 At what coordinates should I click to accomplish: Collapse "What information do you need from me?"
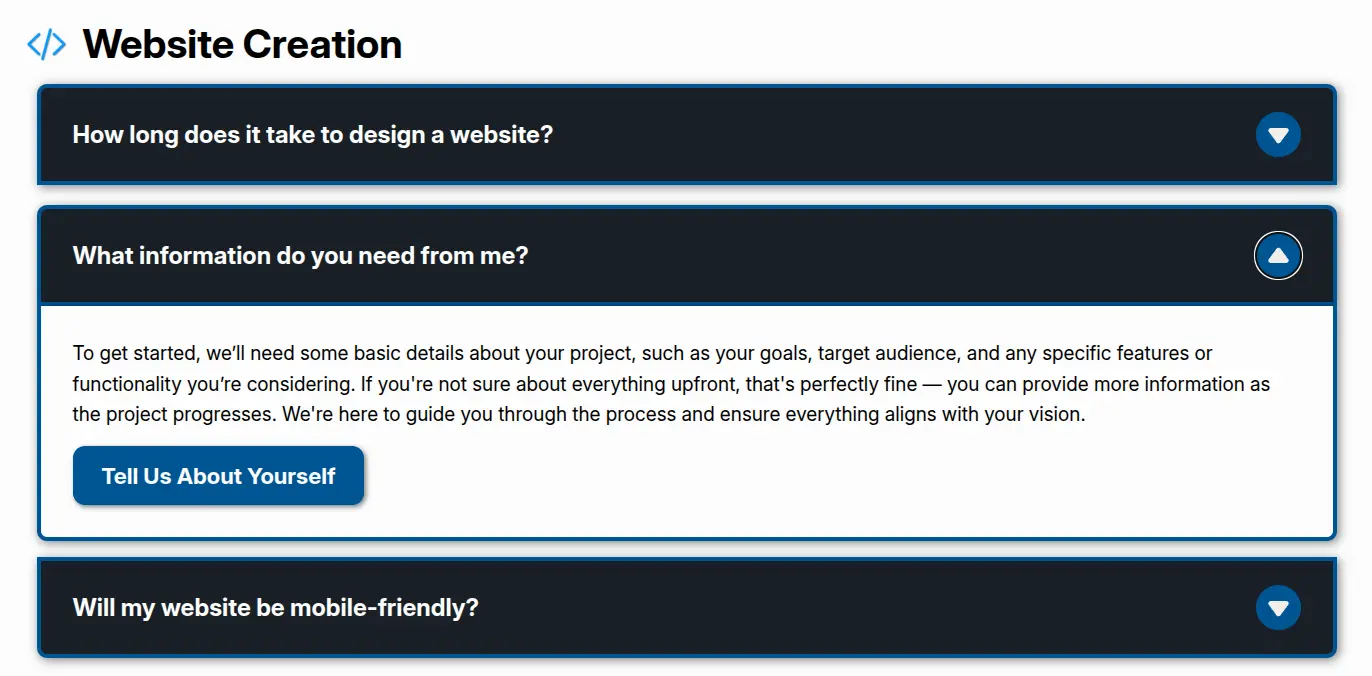(300, 256)
